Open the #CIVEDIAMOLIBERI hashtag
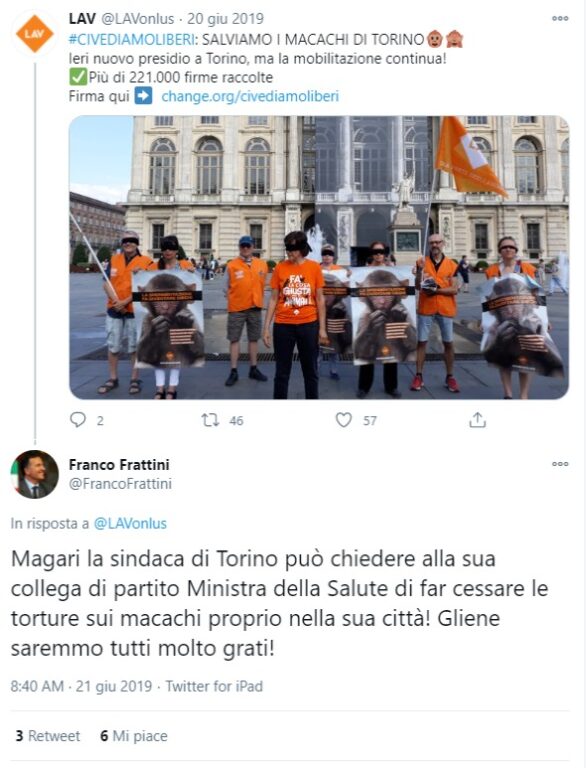Image resolution: width=586 pixels, height=768 pixels. 131,39
